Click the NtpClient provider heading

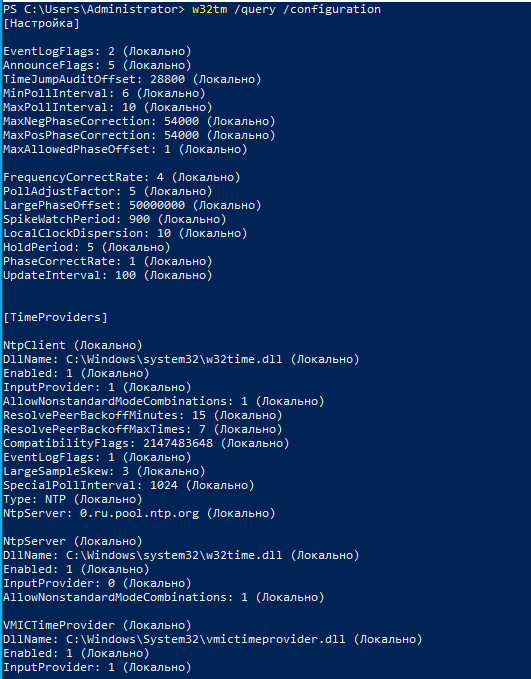pyautogui.click(x=73, y=345)
